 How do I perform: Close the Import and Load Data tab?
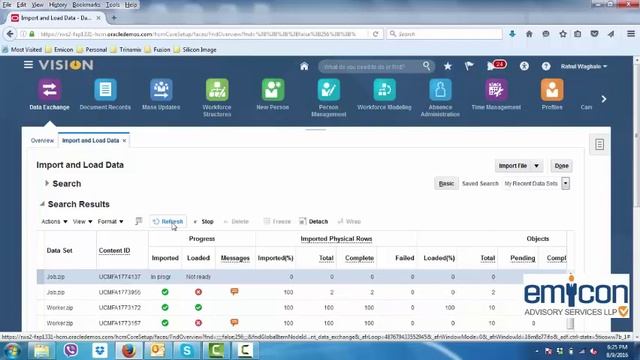coord(124,140)
